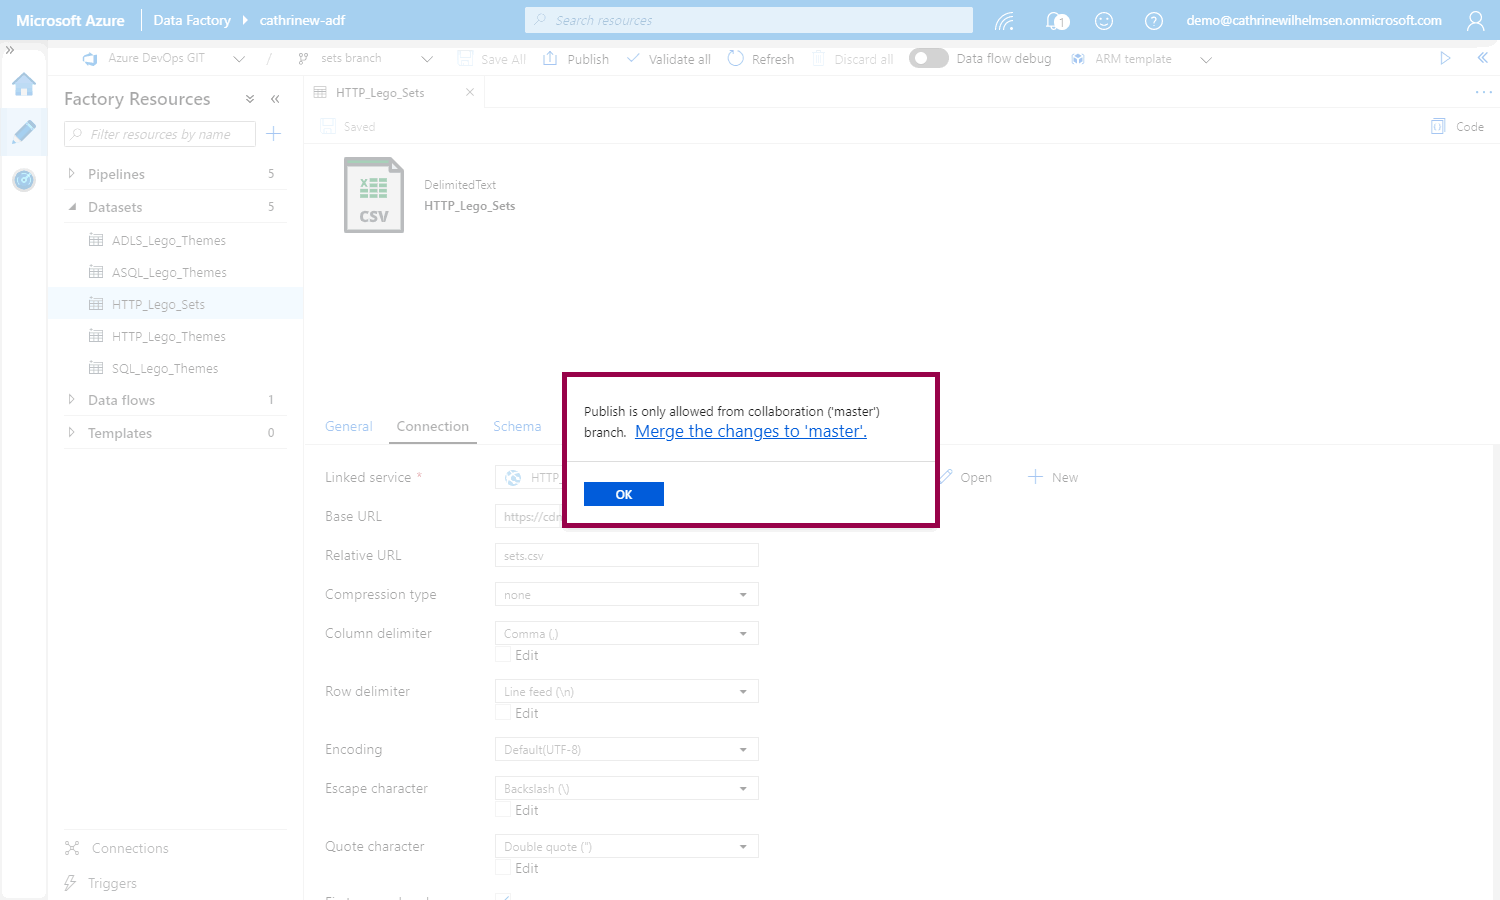Open the Compression type dropdown
Image resolution: width=1500 pixels, height=900 pixels.
(626, 595)
